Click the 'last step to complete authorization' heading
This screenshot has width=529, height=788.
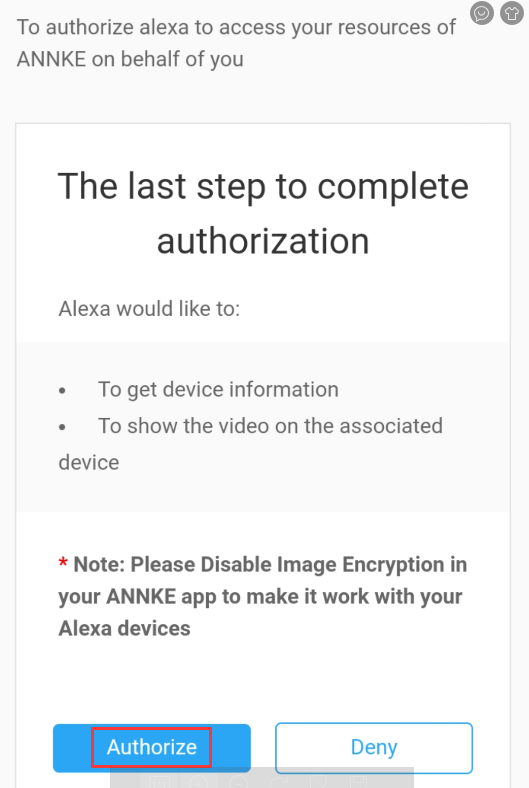point(263,214)
